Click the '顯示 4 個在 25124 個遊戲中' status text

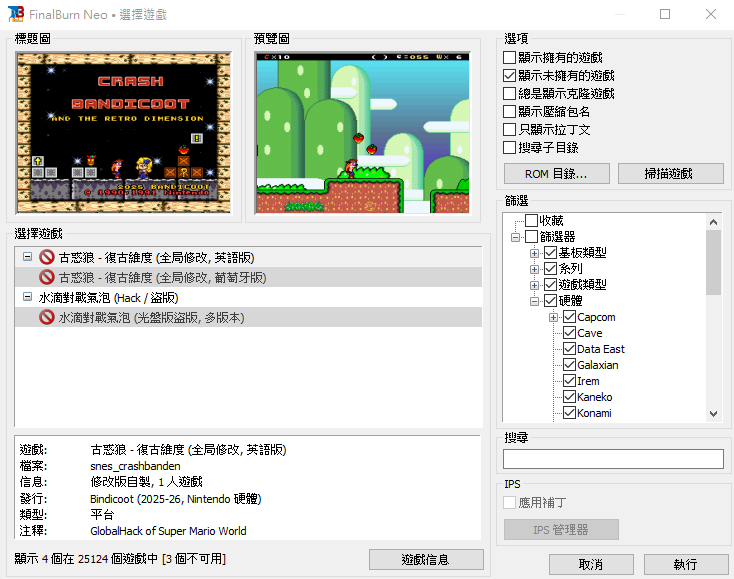coord(86,558)
